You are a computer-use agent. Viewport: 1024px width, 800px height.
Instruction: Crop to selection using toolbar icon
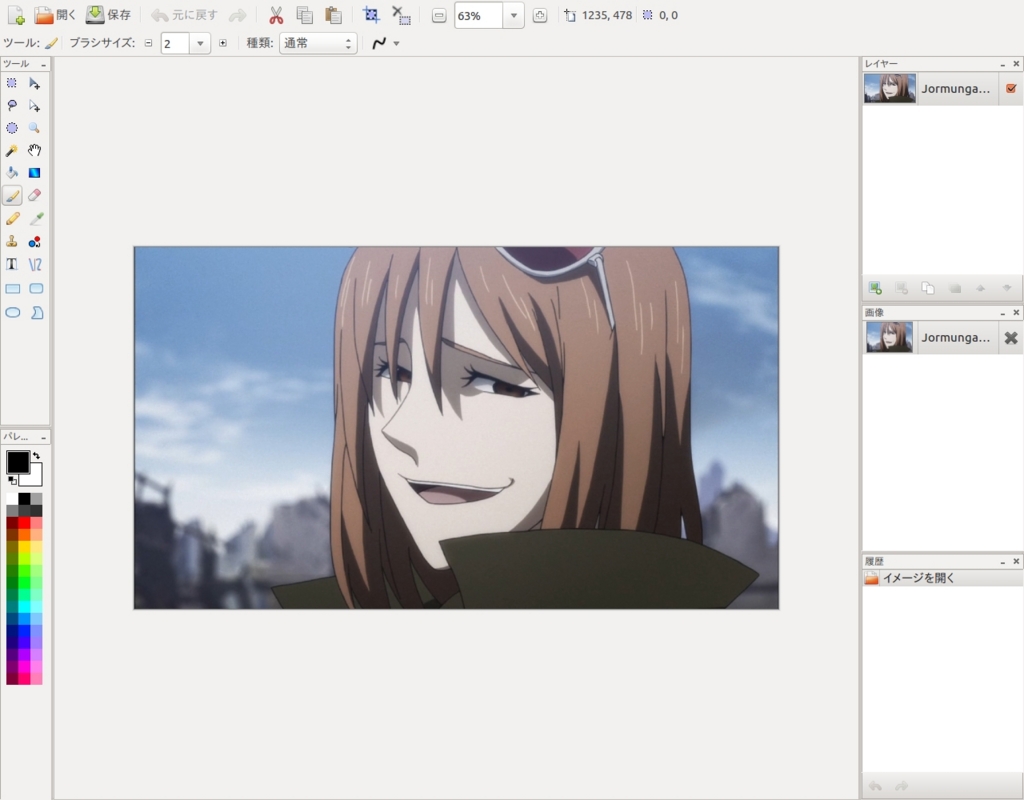pos(371,14)
